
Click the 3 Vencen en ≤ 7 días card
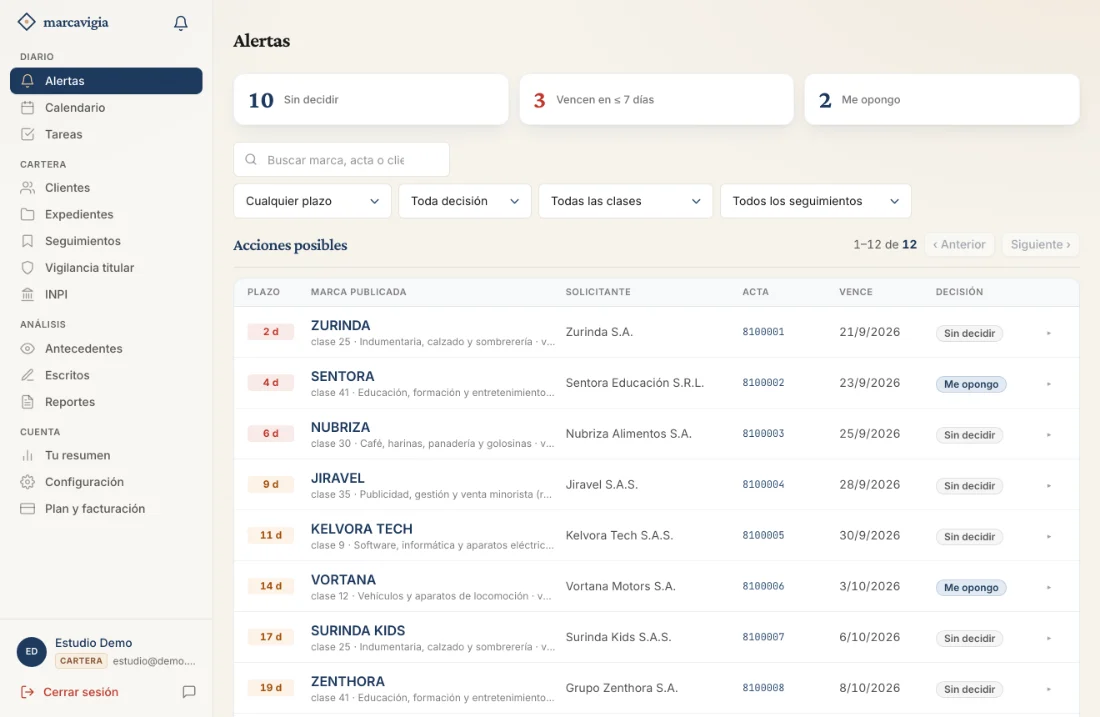pyautogui.click(x=656, y=100)
